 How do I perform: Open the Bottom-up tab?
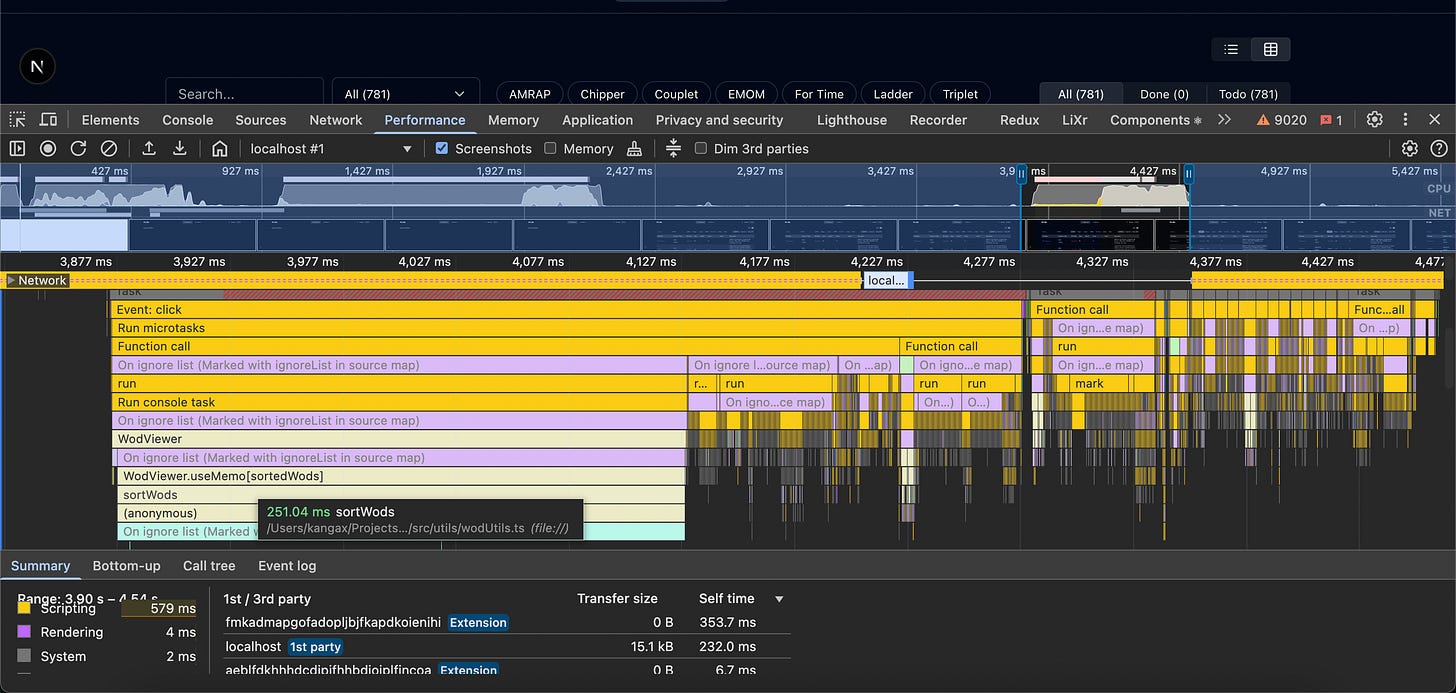tap(126, 566)
